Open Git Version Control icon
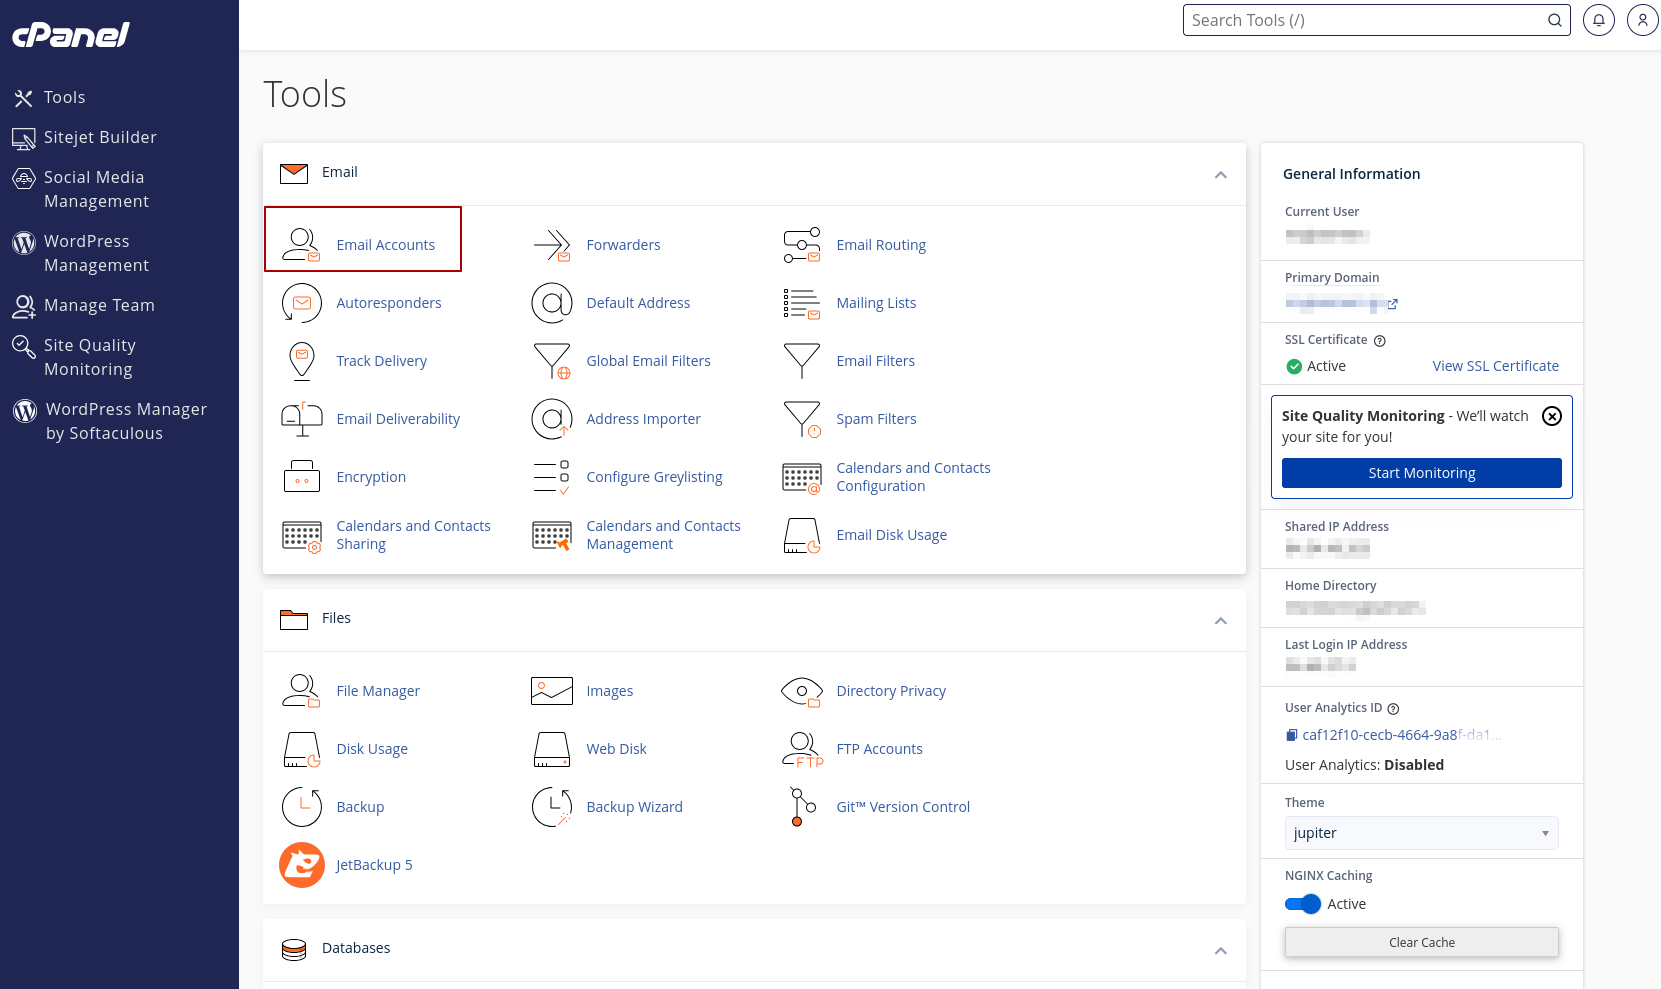Image resolution: width=1661 pixels, height=989 pixels. point(801,807)
